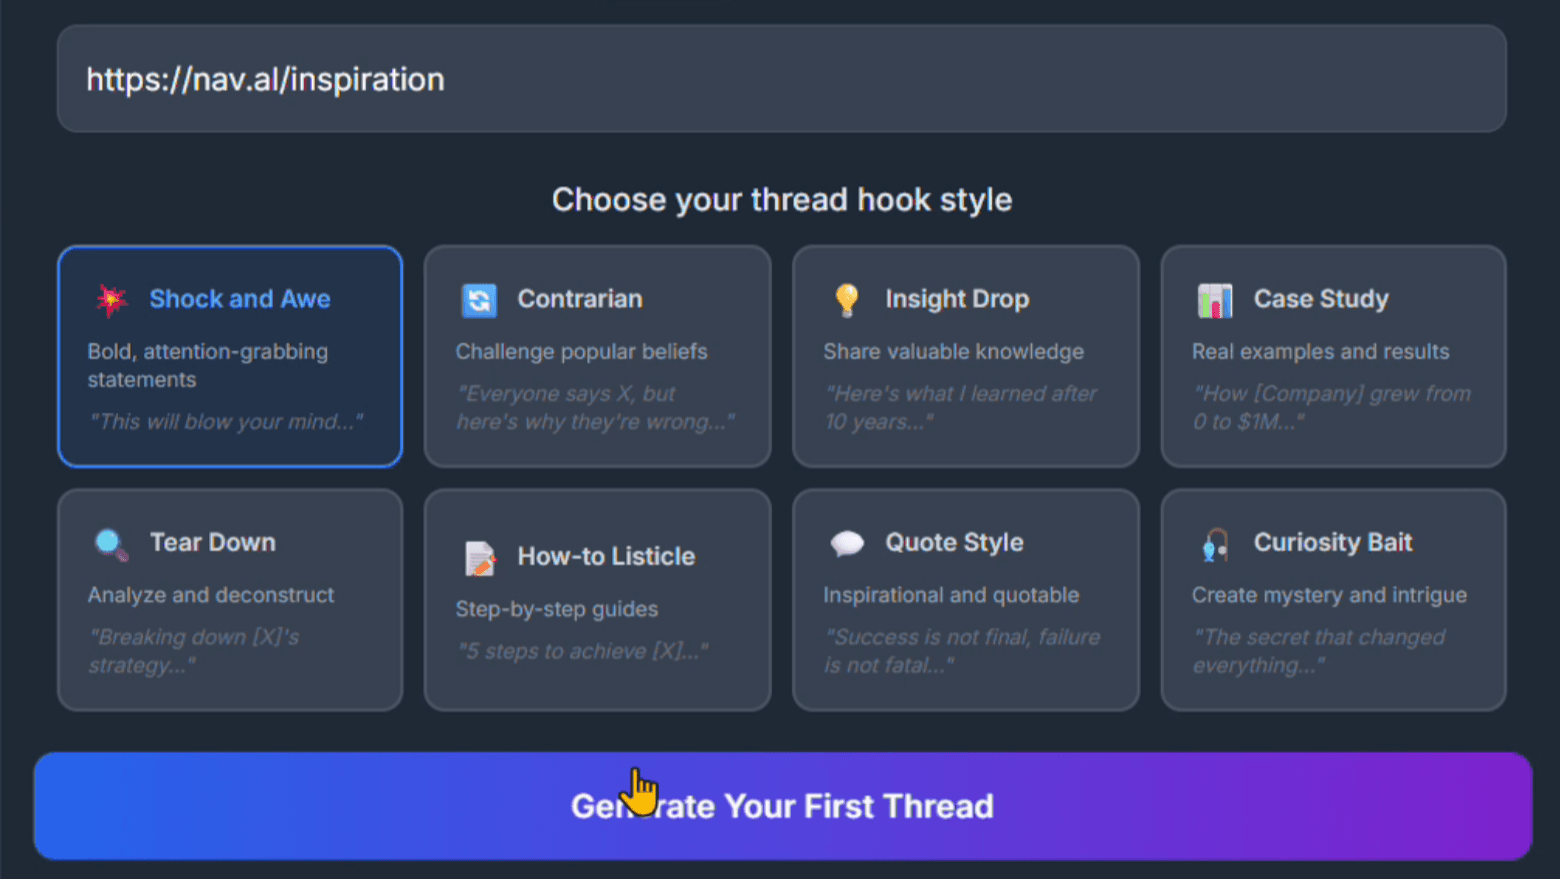Pick the Case Study title text

pos(1321,299)
